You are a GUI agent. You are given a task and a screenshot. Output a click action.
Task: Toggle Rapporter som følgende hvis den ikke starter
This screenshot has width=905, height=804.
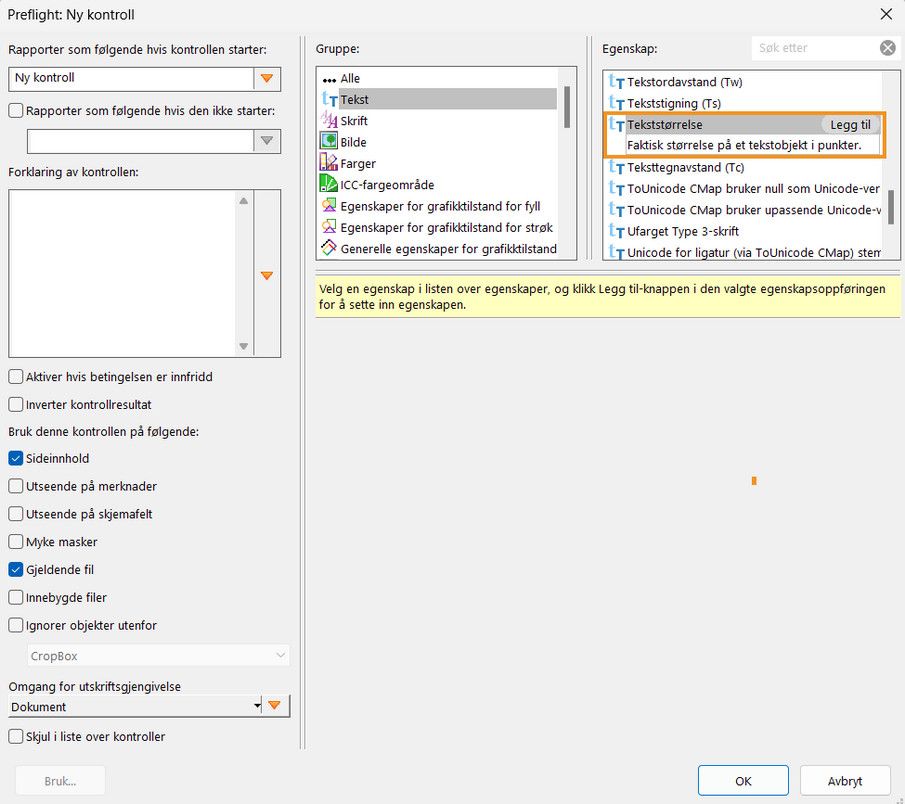coord(16,110)
